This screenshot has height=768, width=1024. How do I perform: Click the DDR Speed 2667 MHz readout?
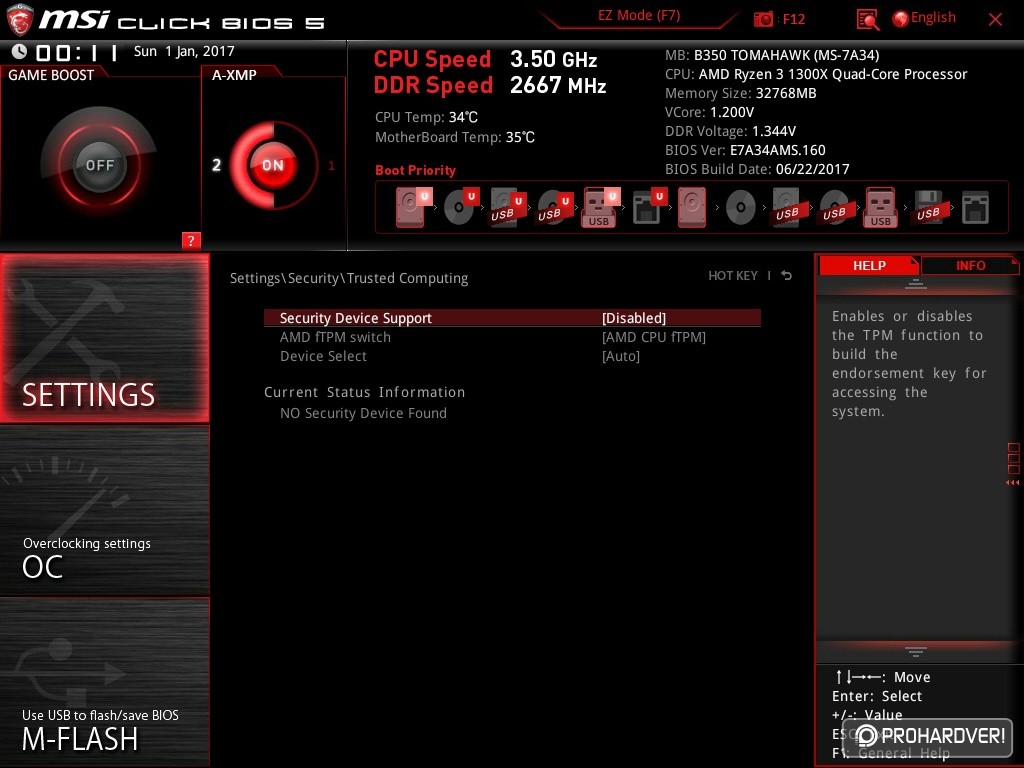point(490,86)
